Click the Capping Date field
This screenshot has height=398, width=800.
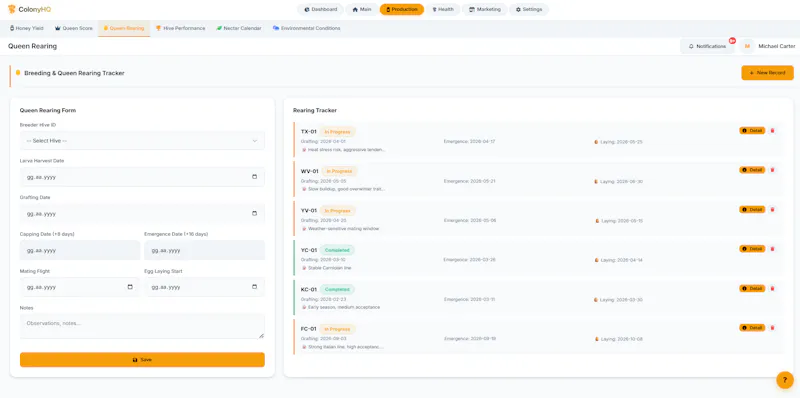pos(80,251)
